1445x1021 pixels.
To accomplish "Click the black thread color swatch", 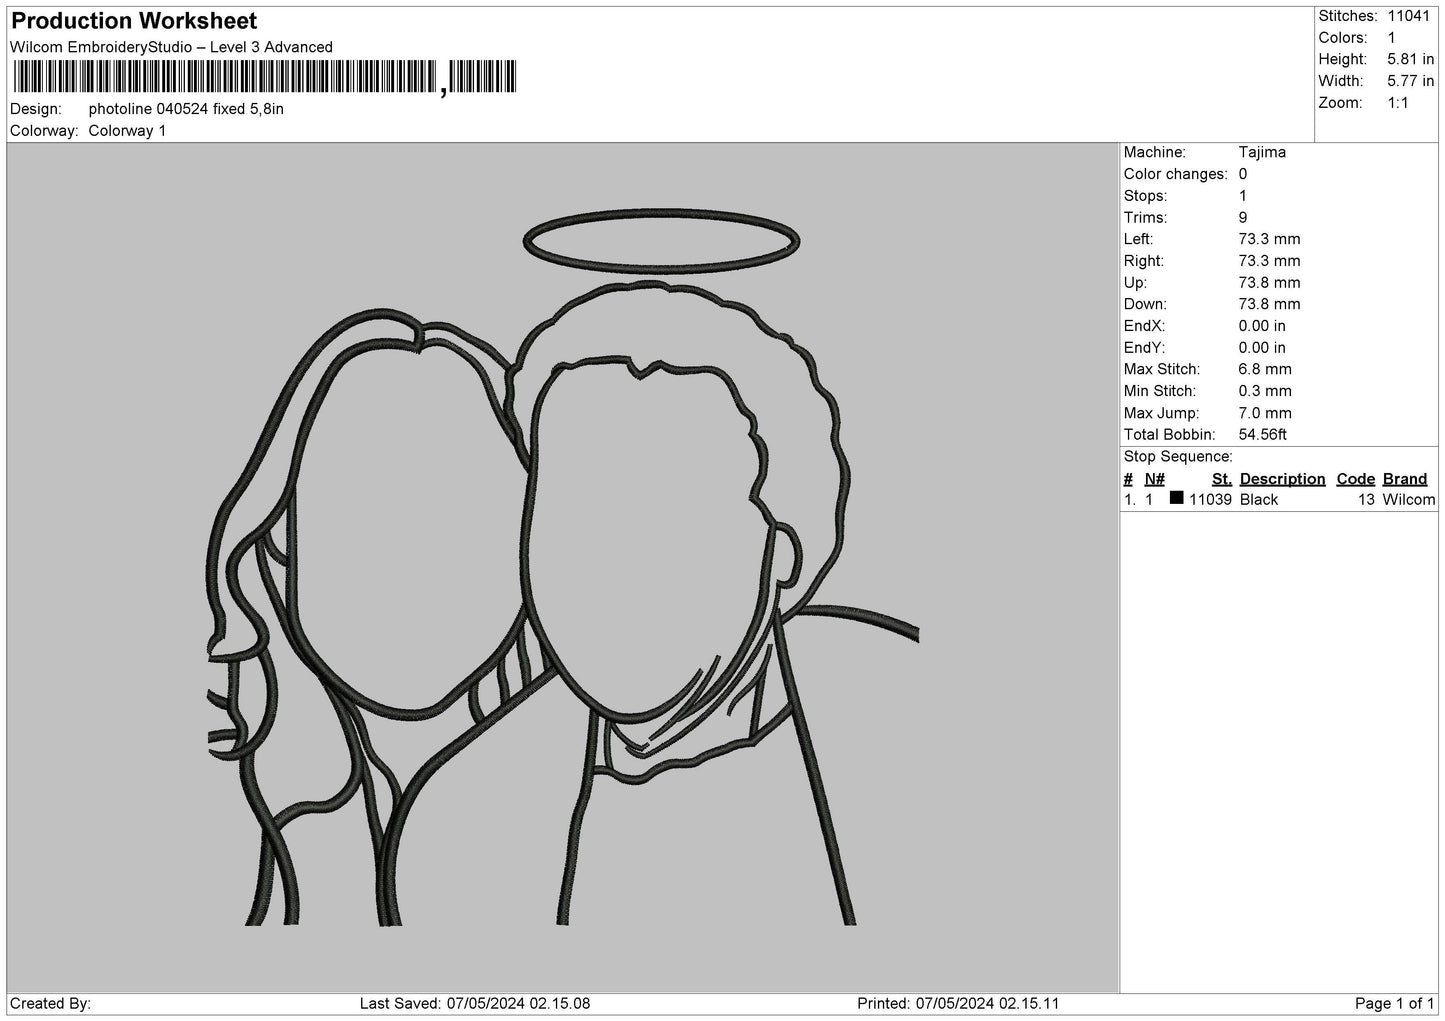I will tap(1176, 498).
